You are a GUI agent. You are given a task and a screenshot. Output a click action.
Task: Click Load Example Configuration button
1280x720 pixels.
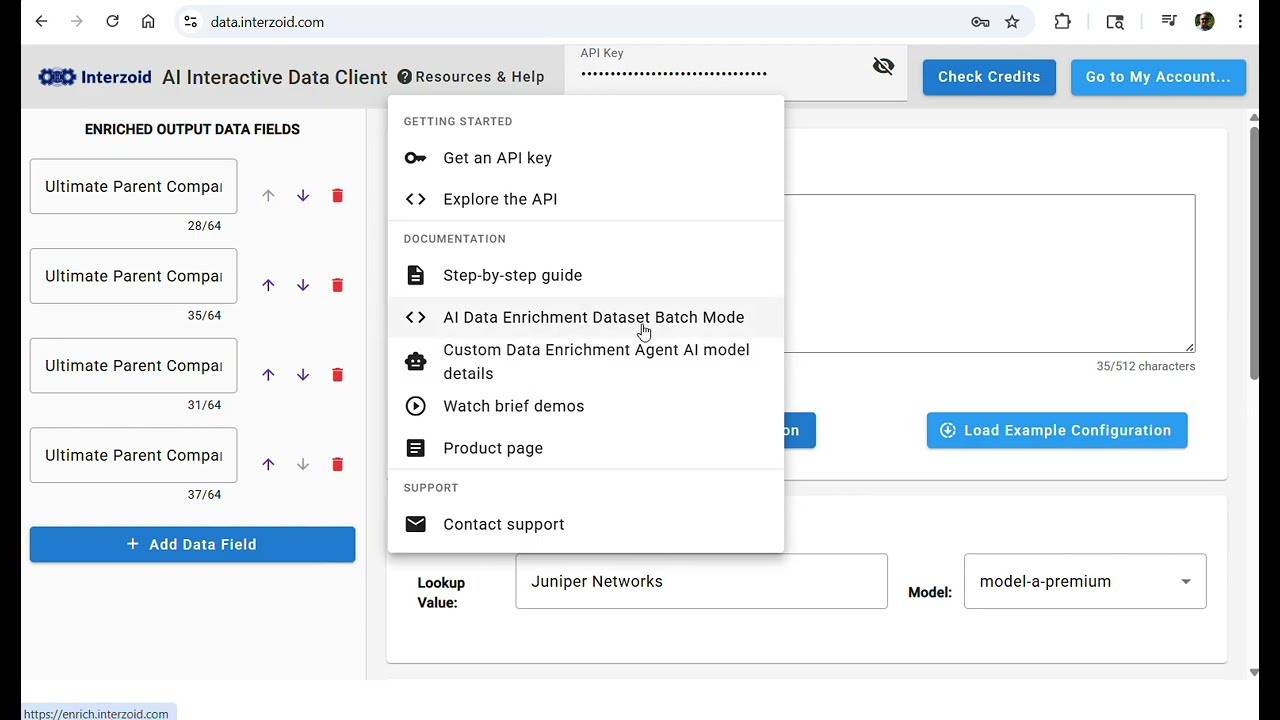[x=1057, y=430]
